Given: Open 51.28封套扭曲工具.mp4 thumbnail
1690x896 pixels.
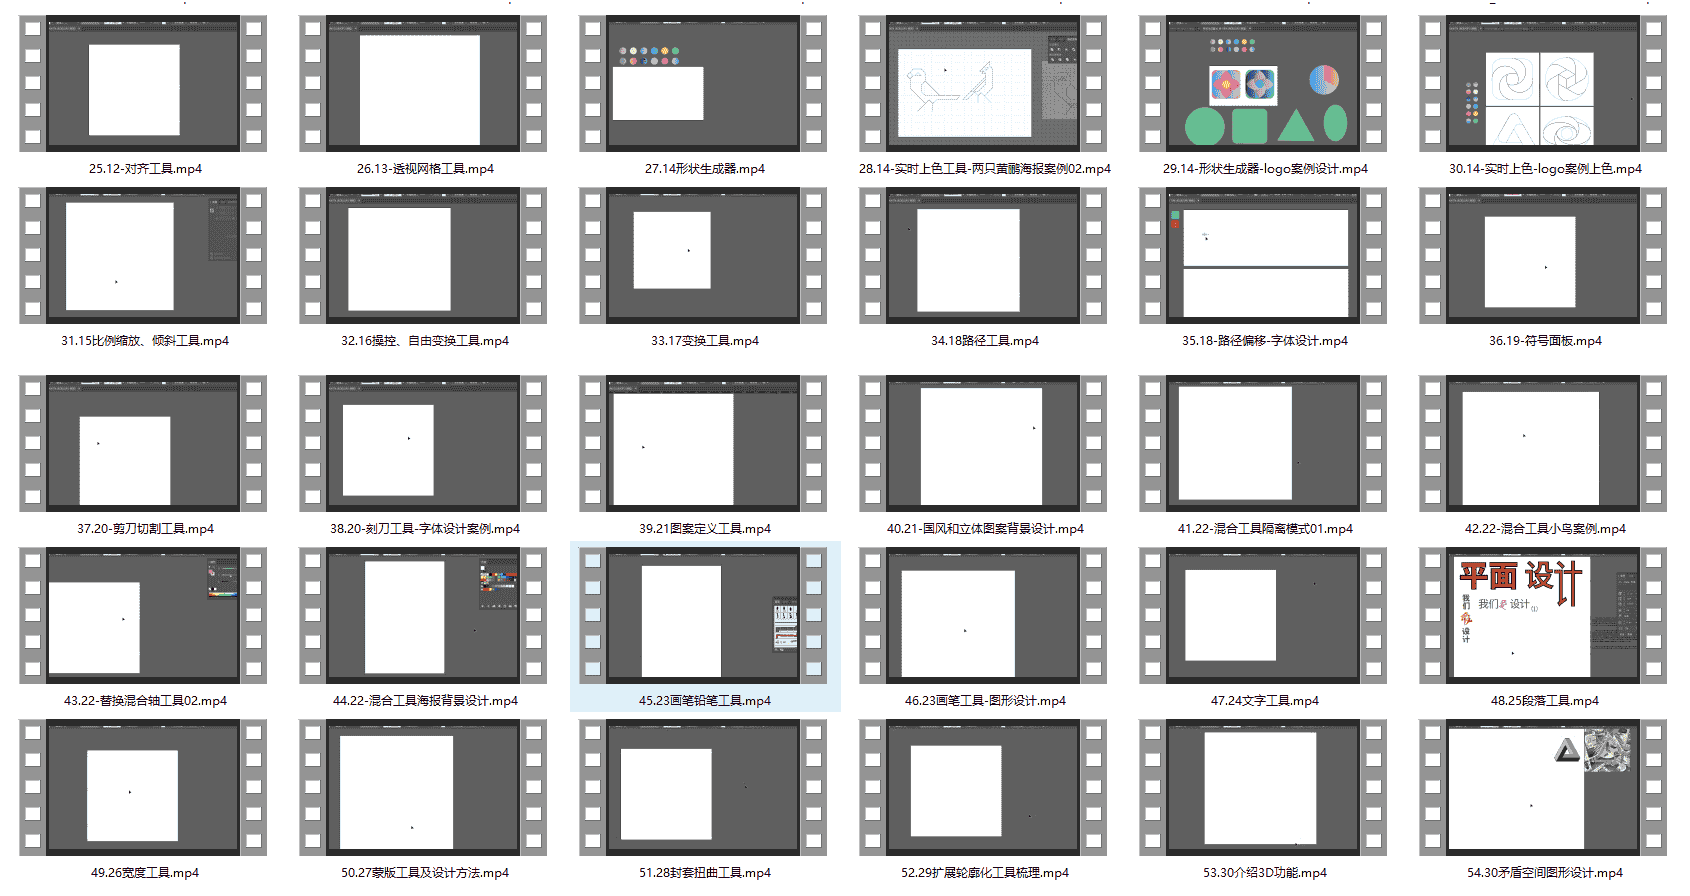Looking at the screenshot, I should pos(703,788).
